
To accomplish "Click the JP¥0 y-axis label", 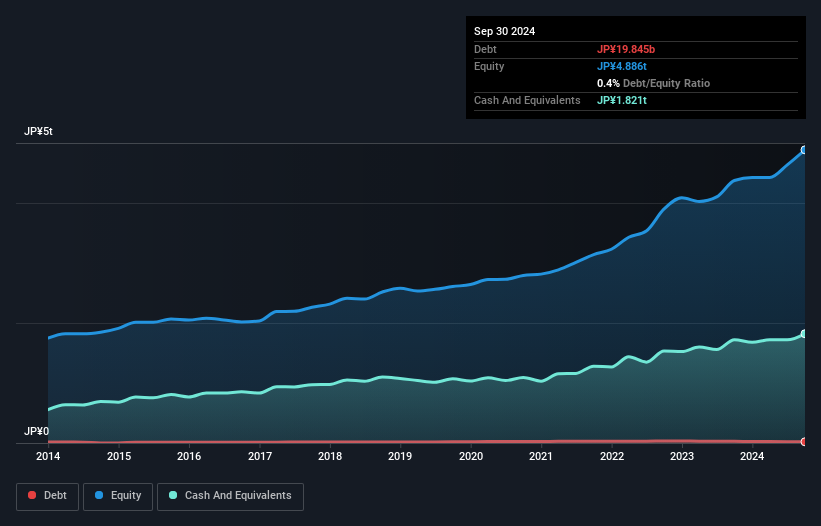I will 36,431.
